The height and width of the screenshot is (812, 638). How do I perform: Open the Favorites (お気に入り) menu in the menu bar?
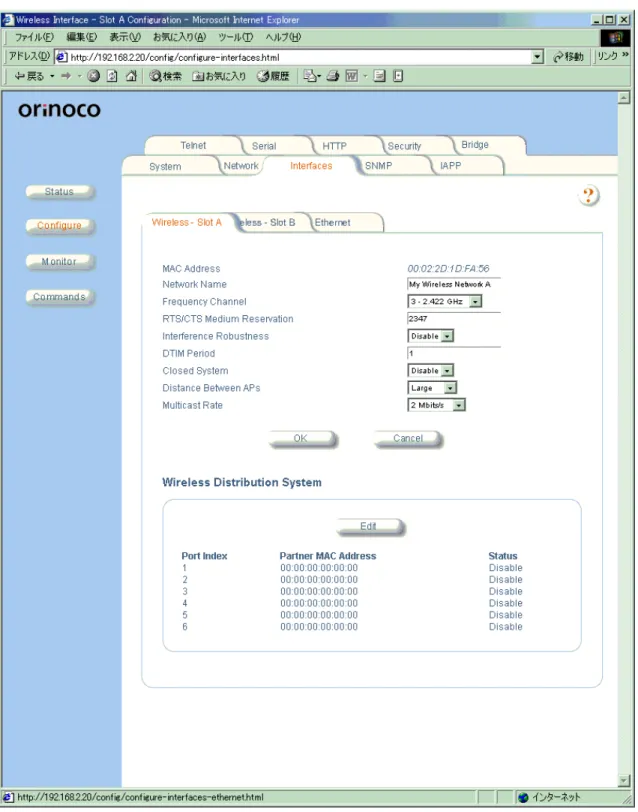coord(179,37)
